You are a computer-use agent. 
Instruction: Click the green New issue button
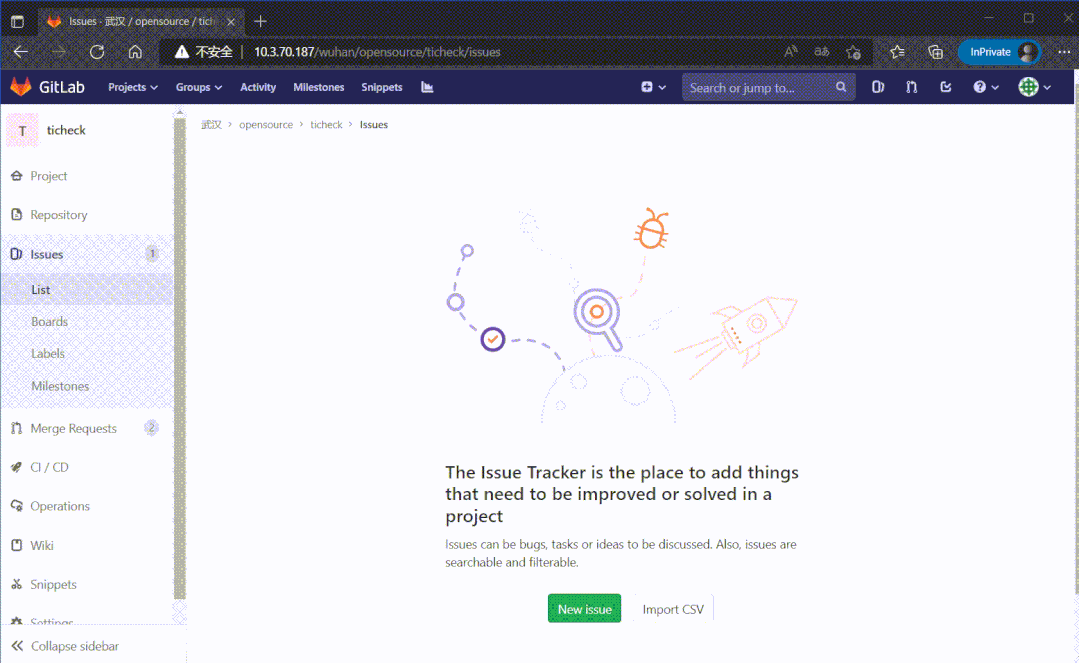tap(584, 609)
